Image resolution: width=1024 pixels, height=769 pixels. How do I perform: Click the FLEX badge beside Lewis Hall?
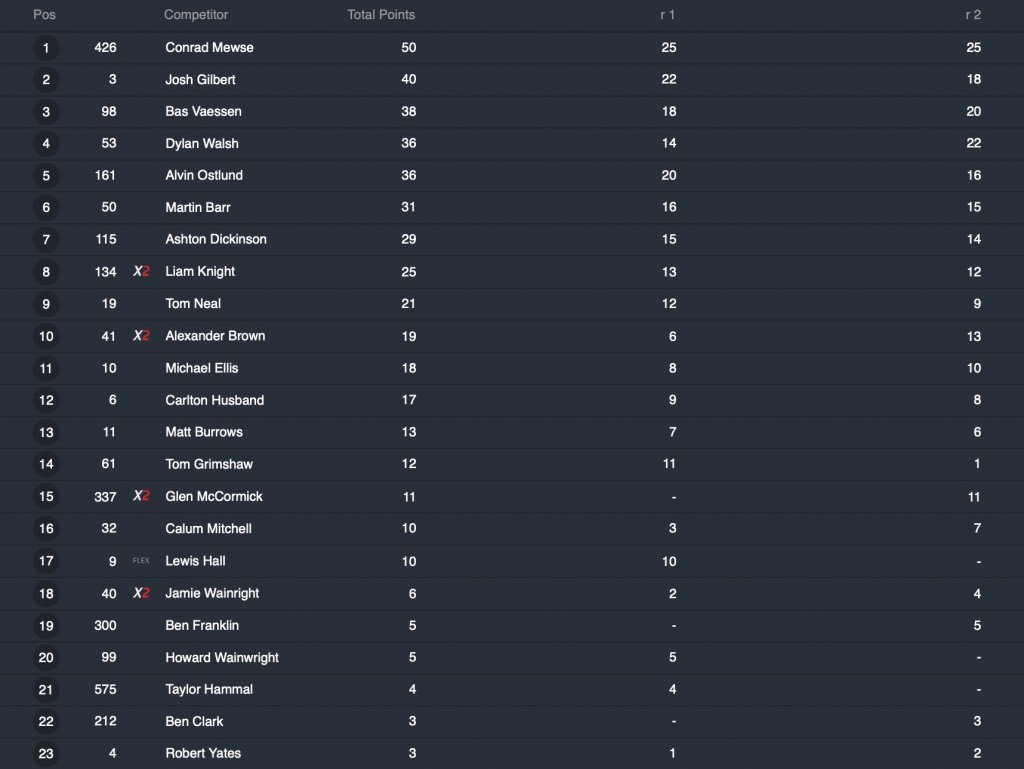[141, 561]
